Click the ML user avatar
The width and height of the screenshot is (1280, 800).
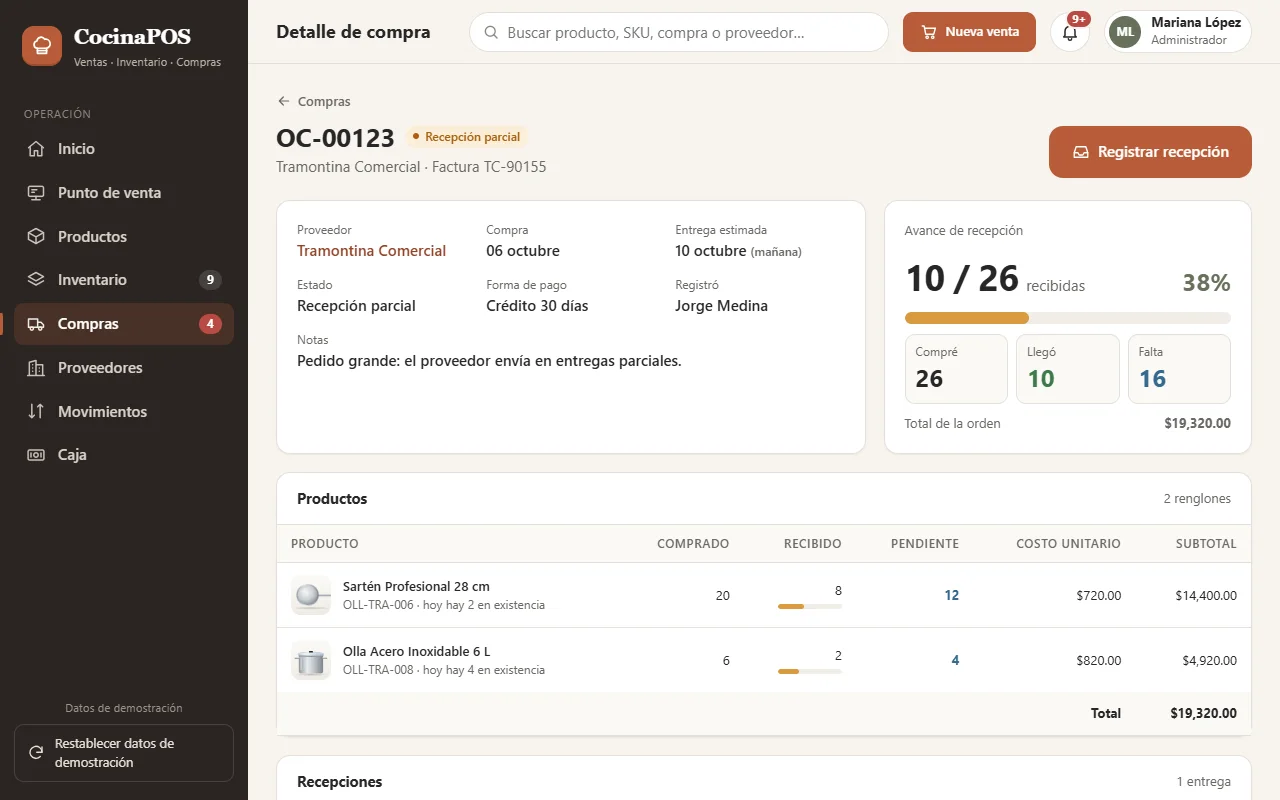[1125, 32]
